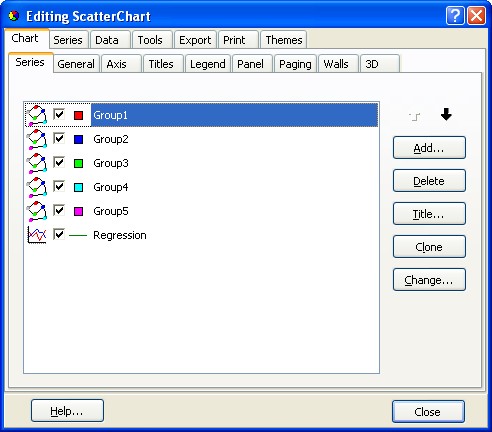Open the context help question mark
This screenshot has width=492, height=432.
click(x=455, y=16)
